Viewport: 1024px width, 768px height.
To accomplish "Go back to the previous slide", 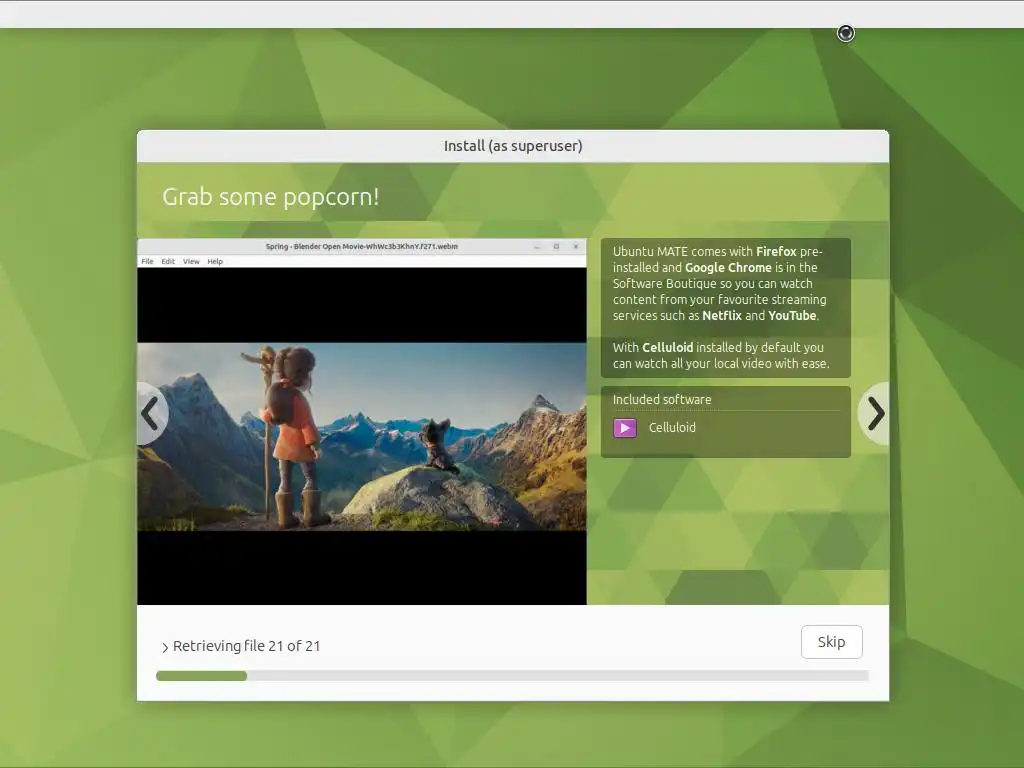I will [x=152, y=413].
